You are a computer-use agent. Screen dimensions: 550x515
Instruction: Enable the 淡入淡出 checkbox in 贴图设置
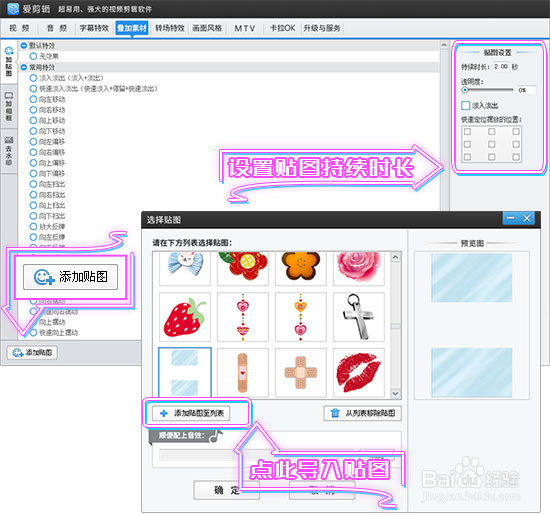tap(465, 105)
